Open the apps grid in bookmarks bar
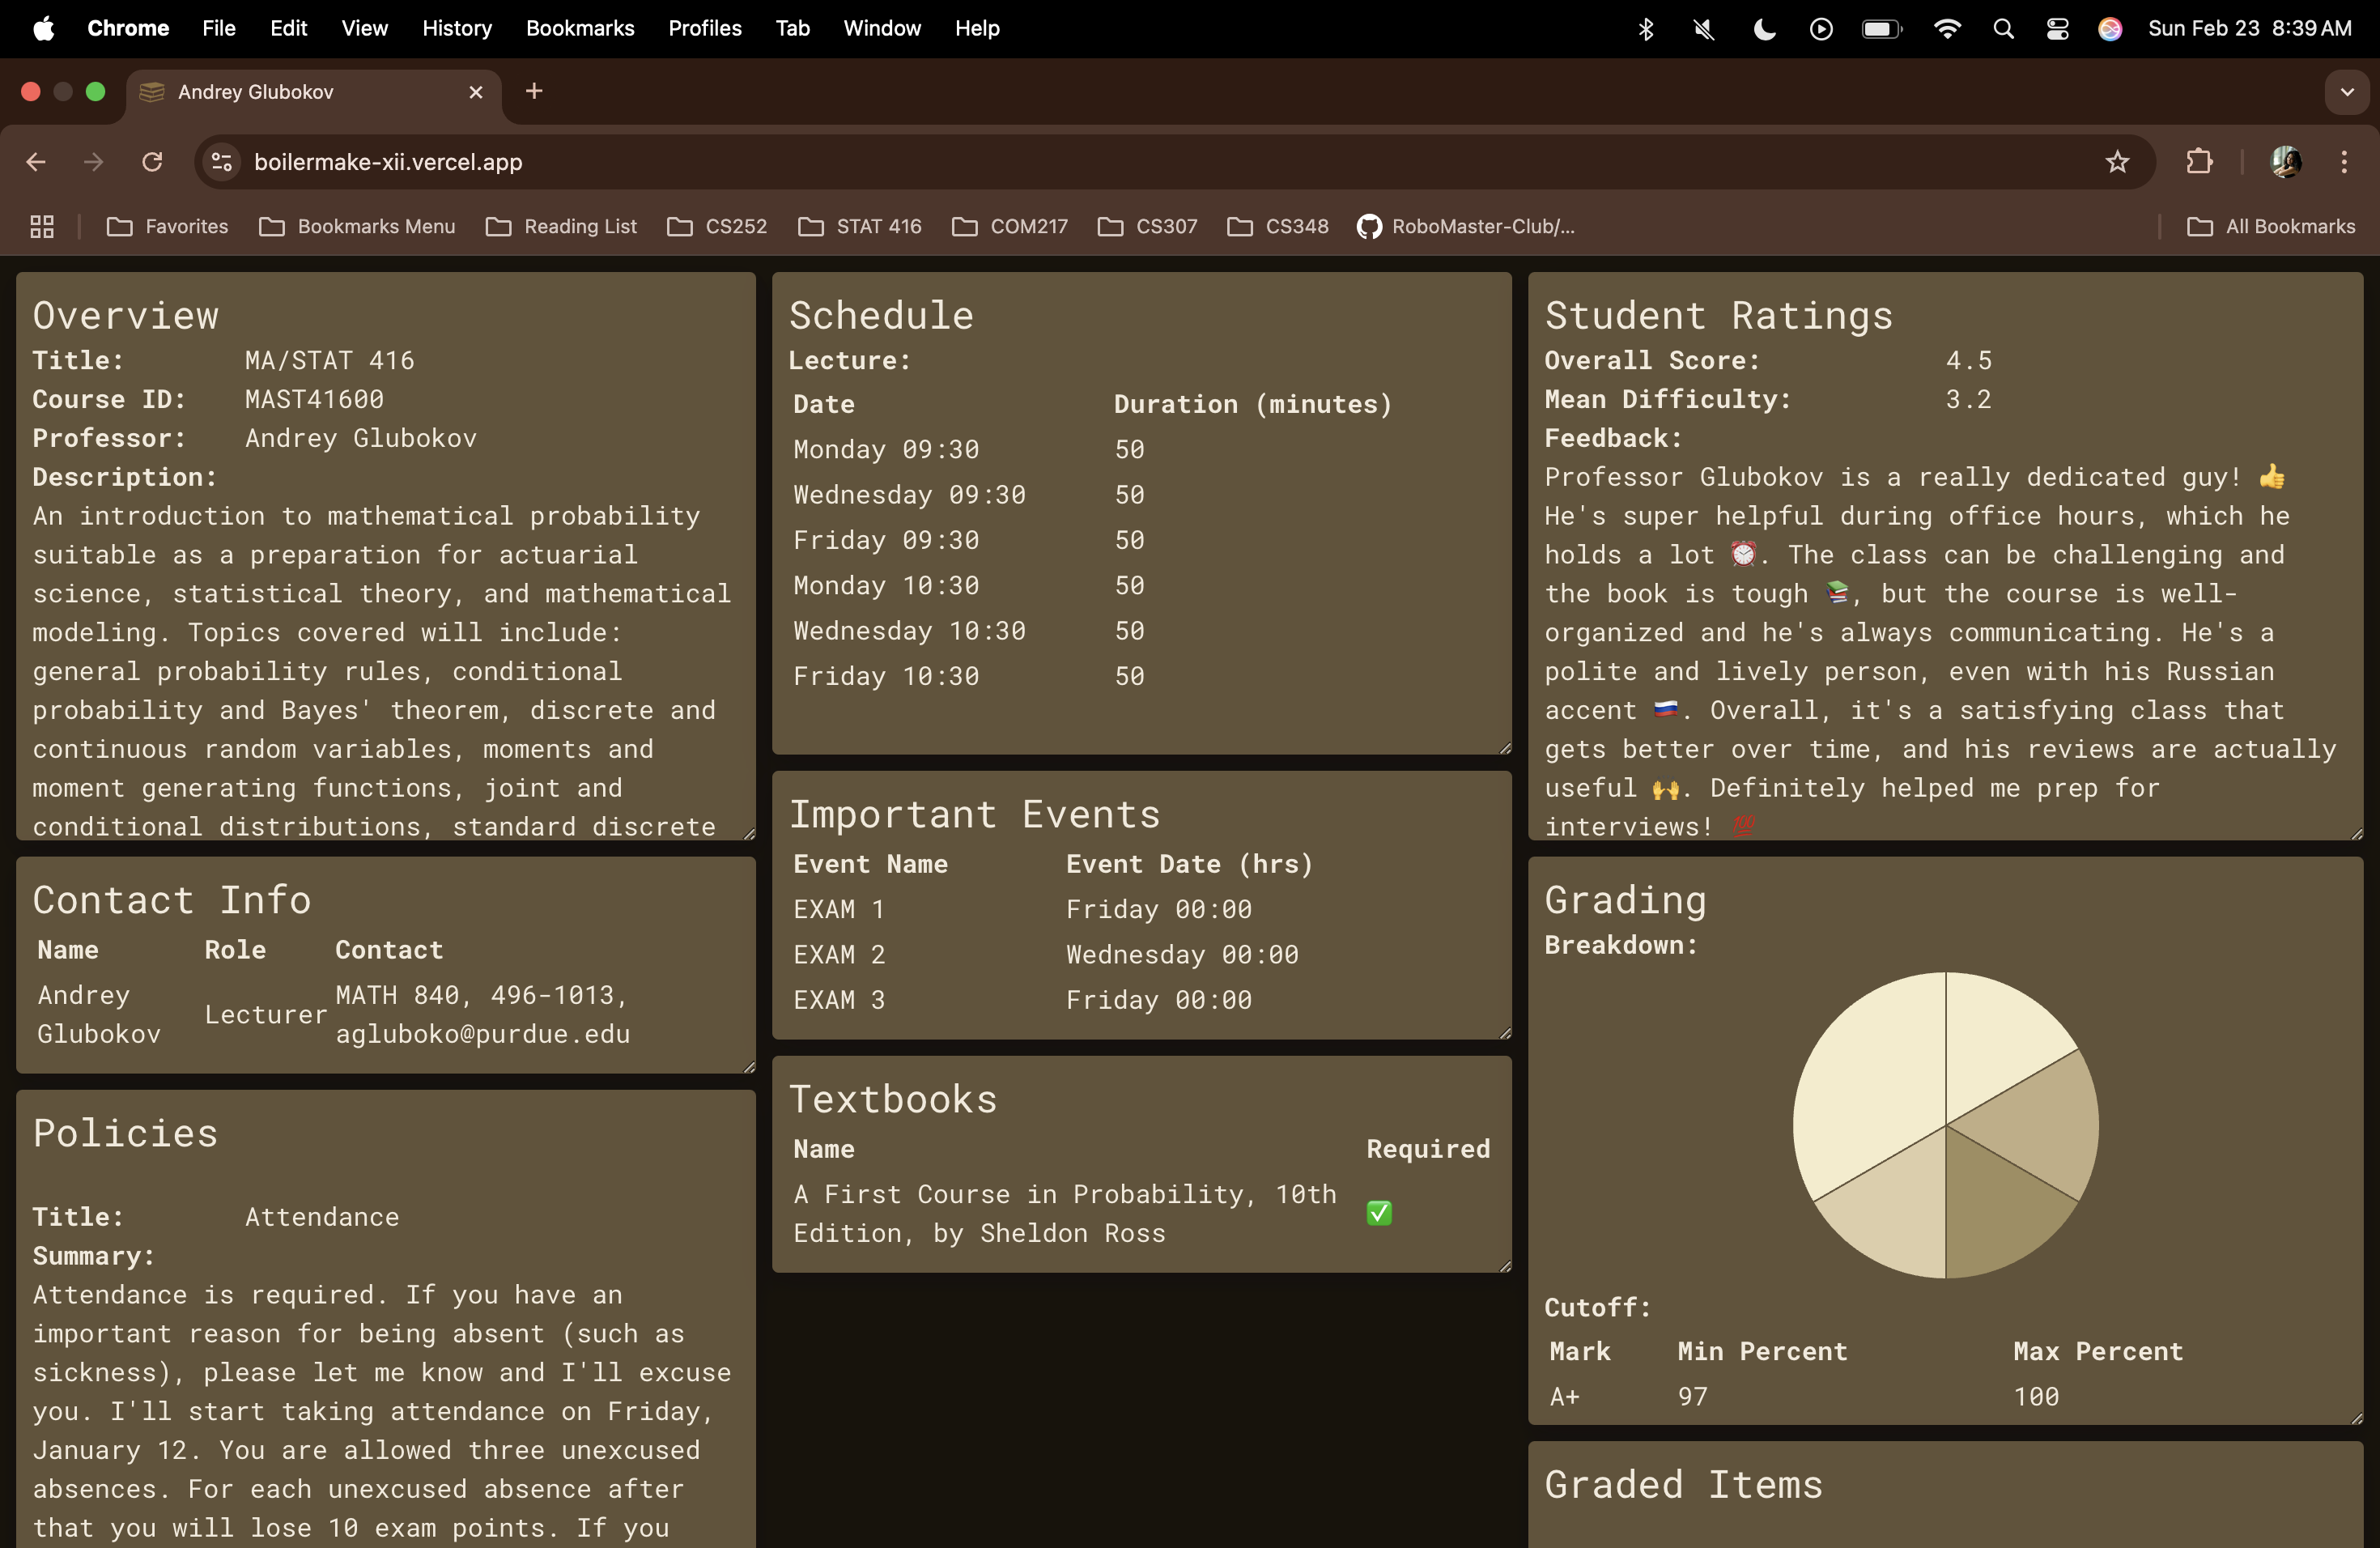Image resolution: width=2380 pixels, height=1548 pixels. tap(42, 227)
